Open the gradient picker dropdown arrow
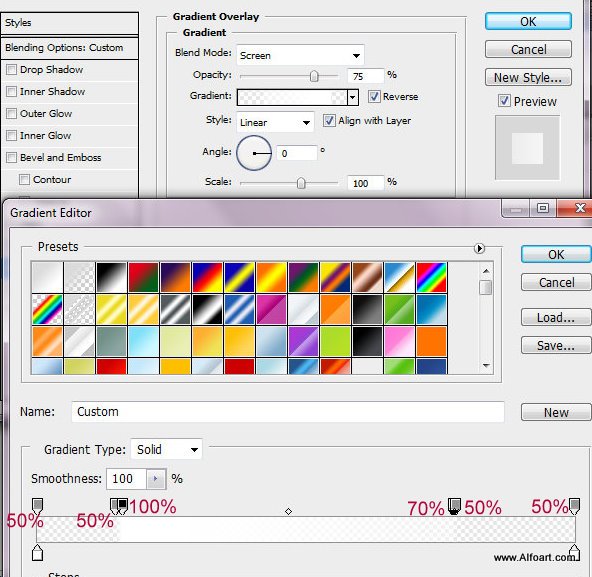Image resolution: width=592 pixels, height=577 pixels. 353,97
